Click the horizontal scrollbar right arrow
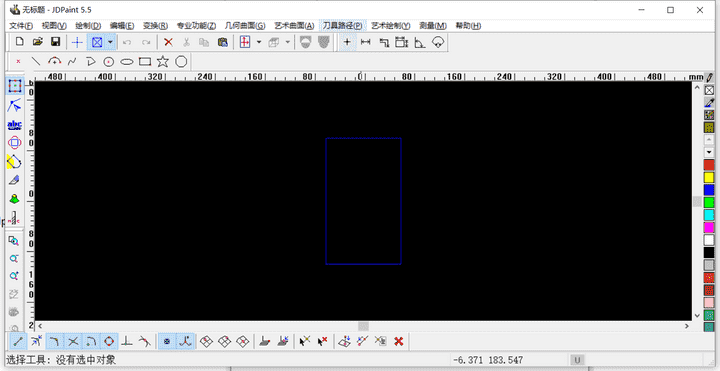 click(x=687, y=326)
